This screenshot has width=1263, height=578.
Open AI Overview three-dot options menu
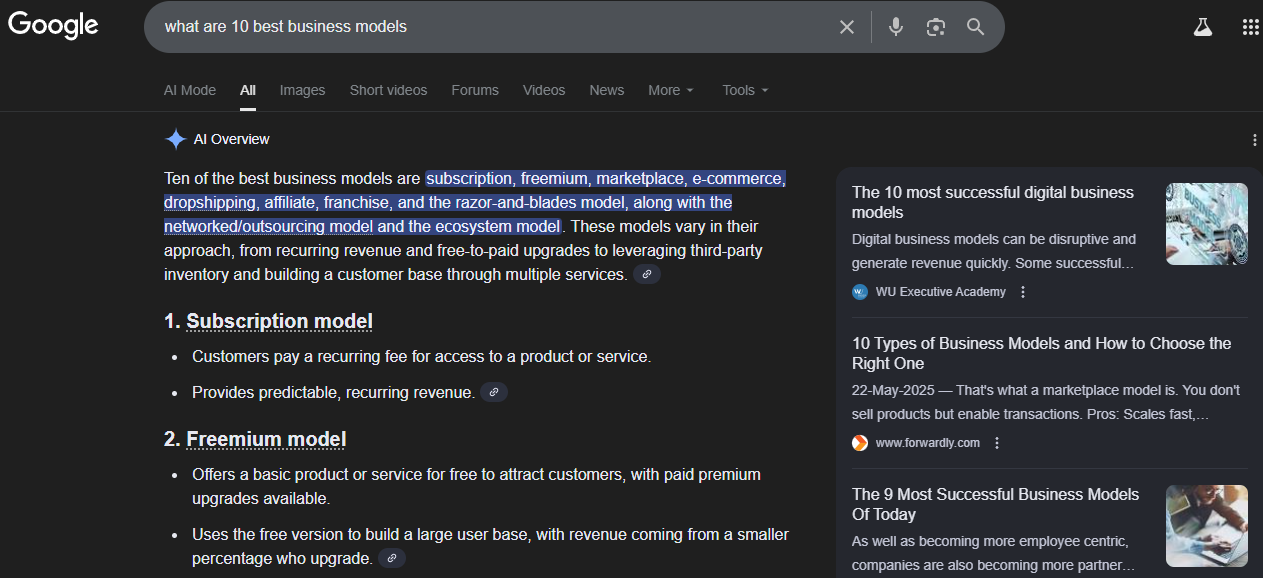[1254, 140]
